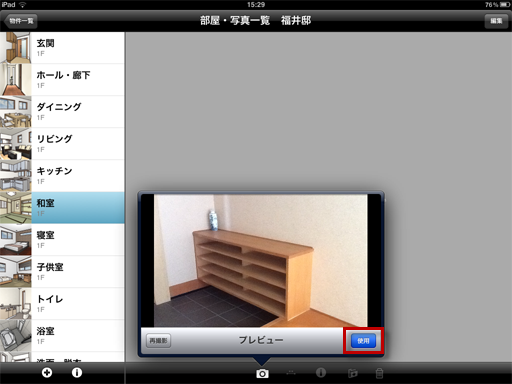Open the room info icon beside plus
Viewport: 512px width, 384px height.
(x=77, y=372)
